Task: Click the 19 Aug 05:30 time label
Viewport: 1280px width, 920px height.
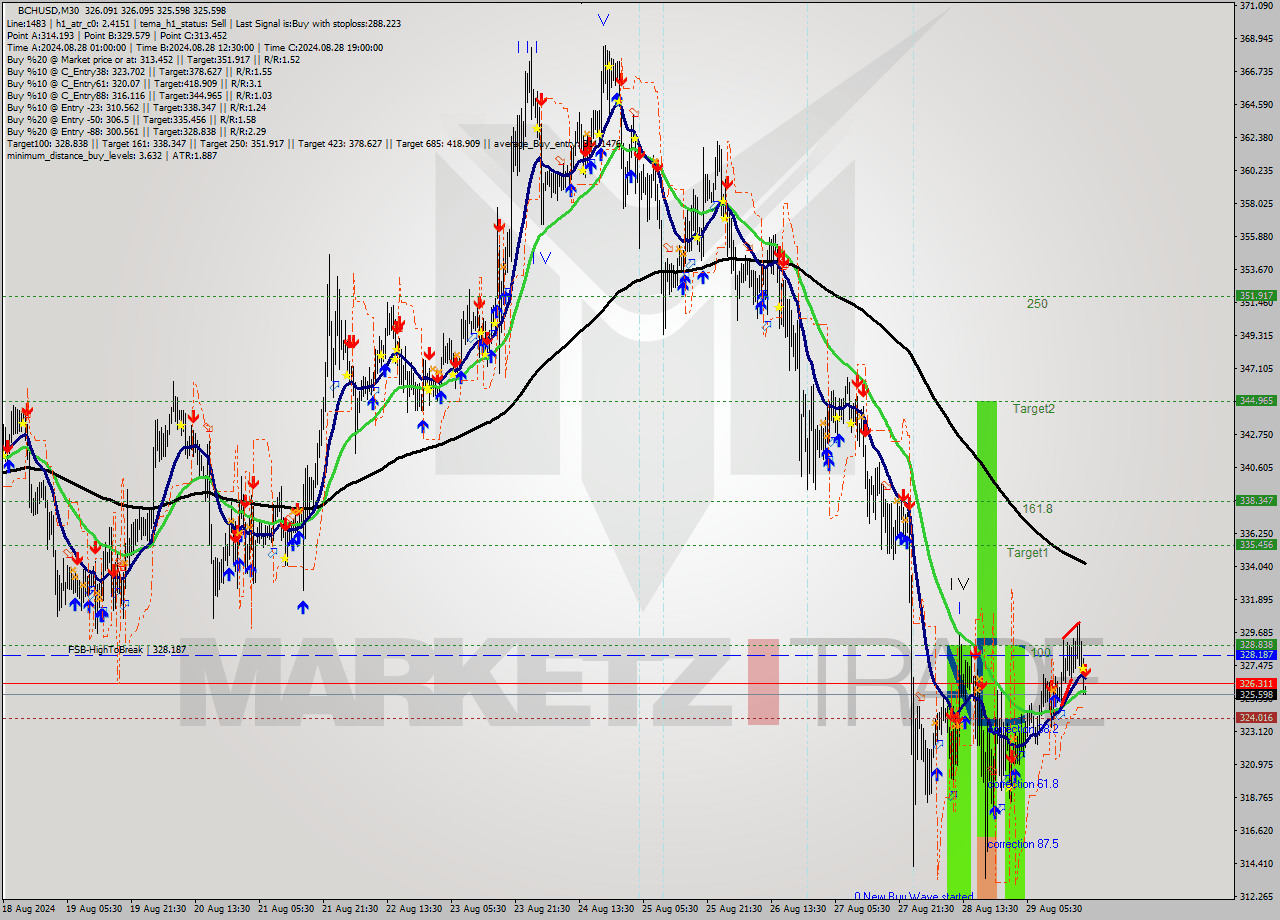Action: (x=95, y=909)
